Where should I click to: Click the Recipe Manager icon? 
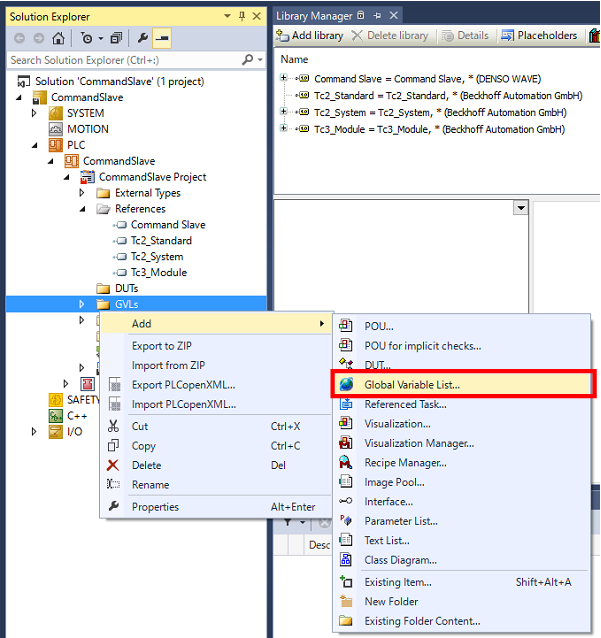click(346, 463)
